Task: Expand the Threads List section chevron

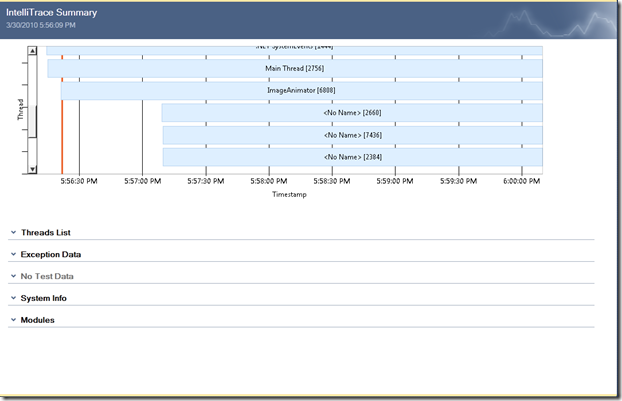Action: 13,232
